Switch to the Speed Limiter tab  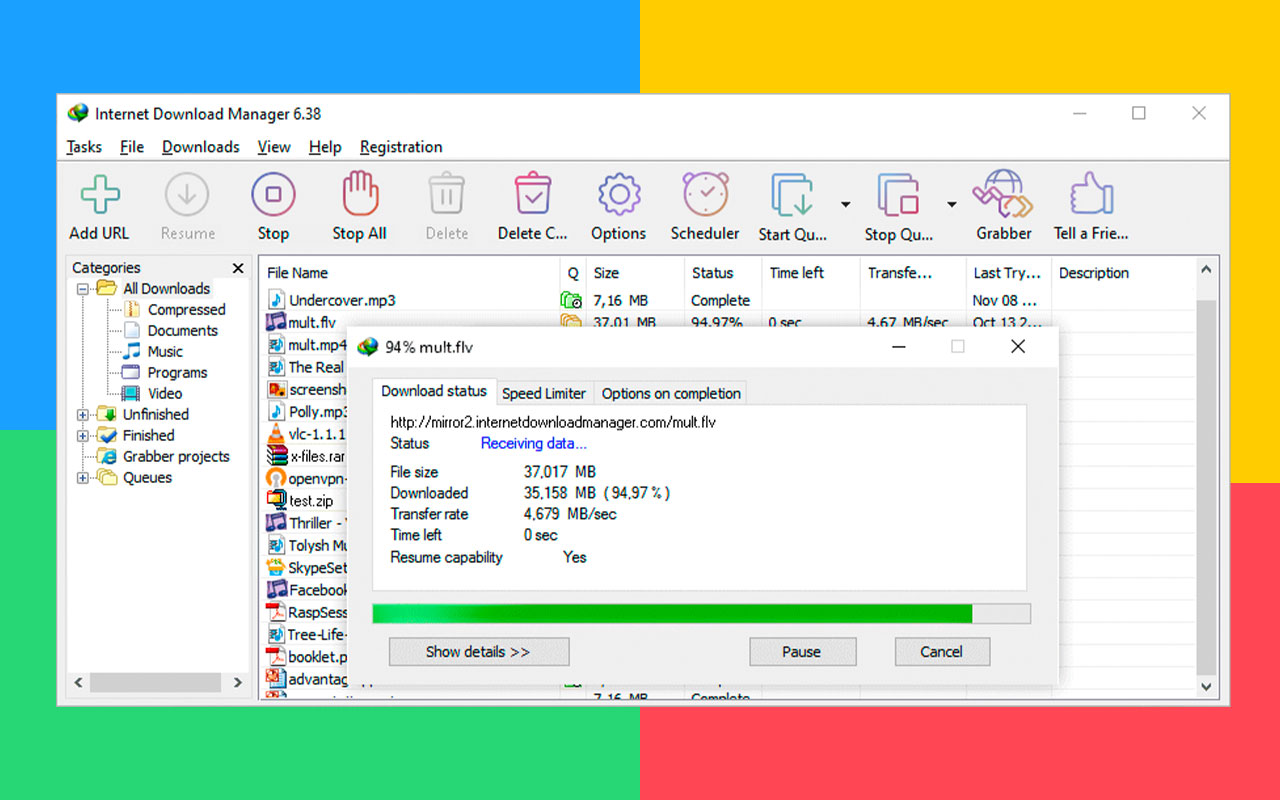544,393
